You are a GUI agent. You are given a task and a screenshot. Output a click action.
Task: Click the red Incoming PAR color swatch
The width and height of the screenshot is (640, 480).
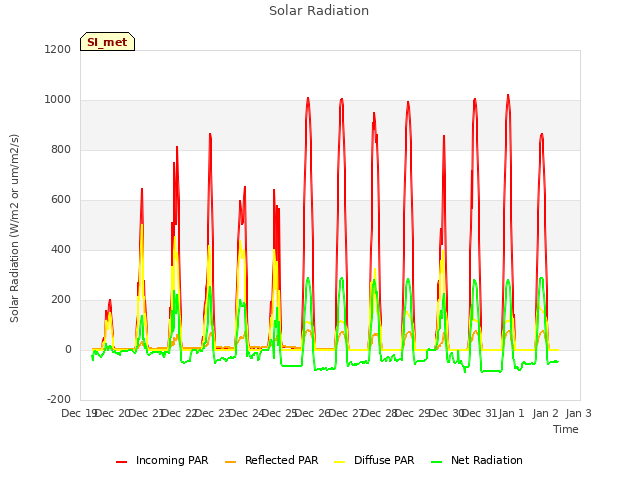[x=121, y=462]
